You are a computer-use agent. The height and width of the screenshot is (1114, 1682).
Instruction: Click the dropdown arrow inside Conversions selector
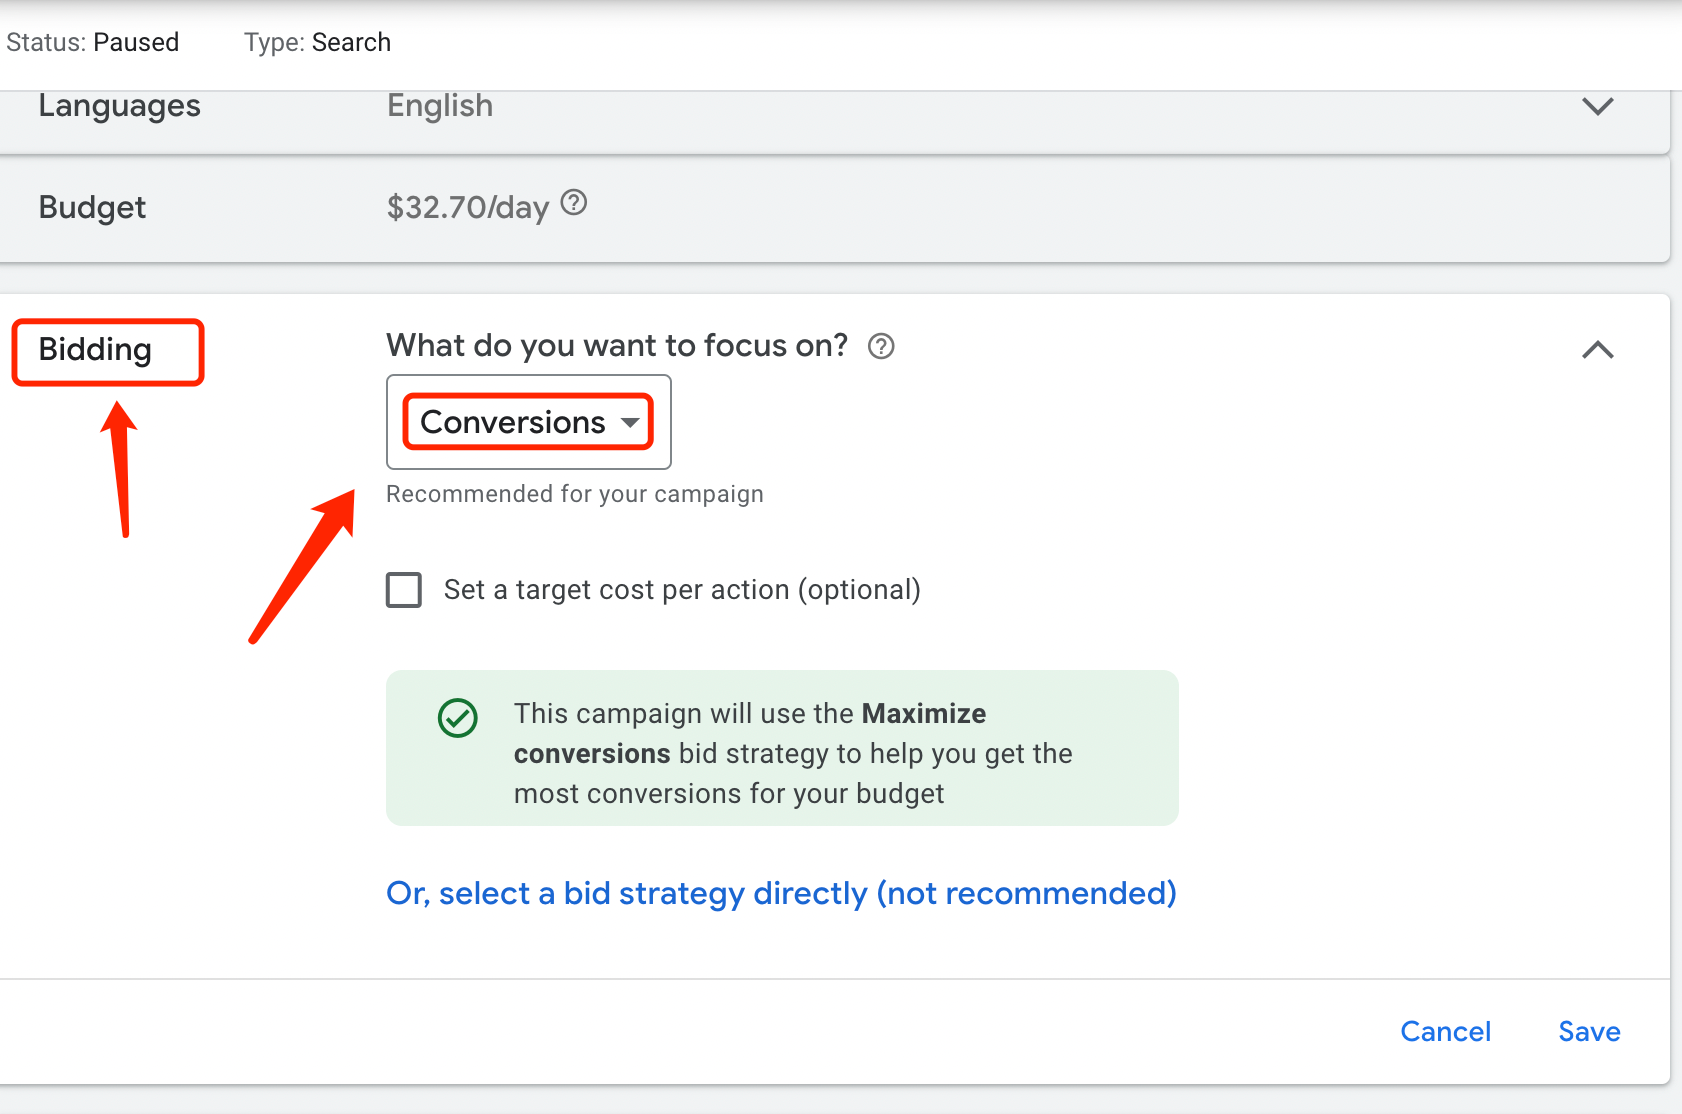click(x=630, y=422)
